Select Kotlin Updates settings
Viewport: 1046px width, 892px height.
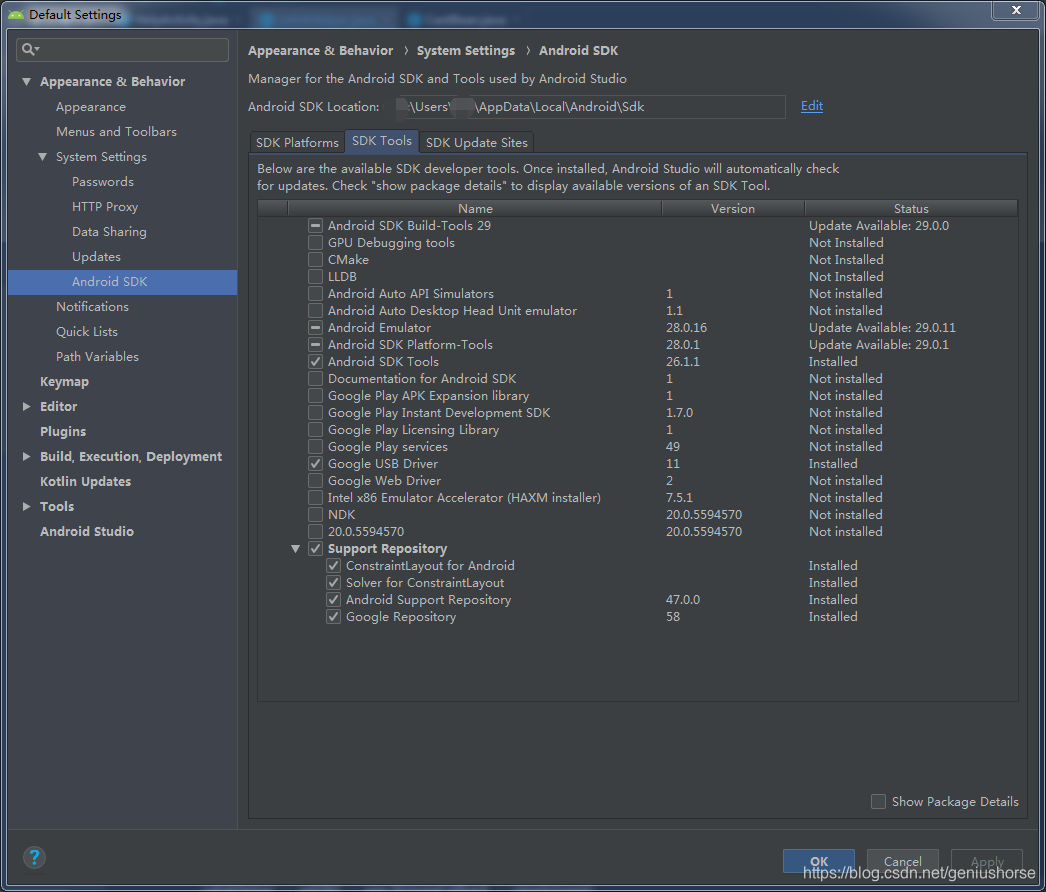click(x=85, y=482)
